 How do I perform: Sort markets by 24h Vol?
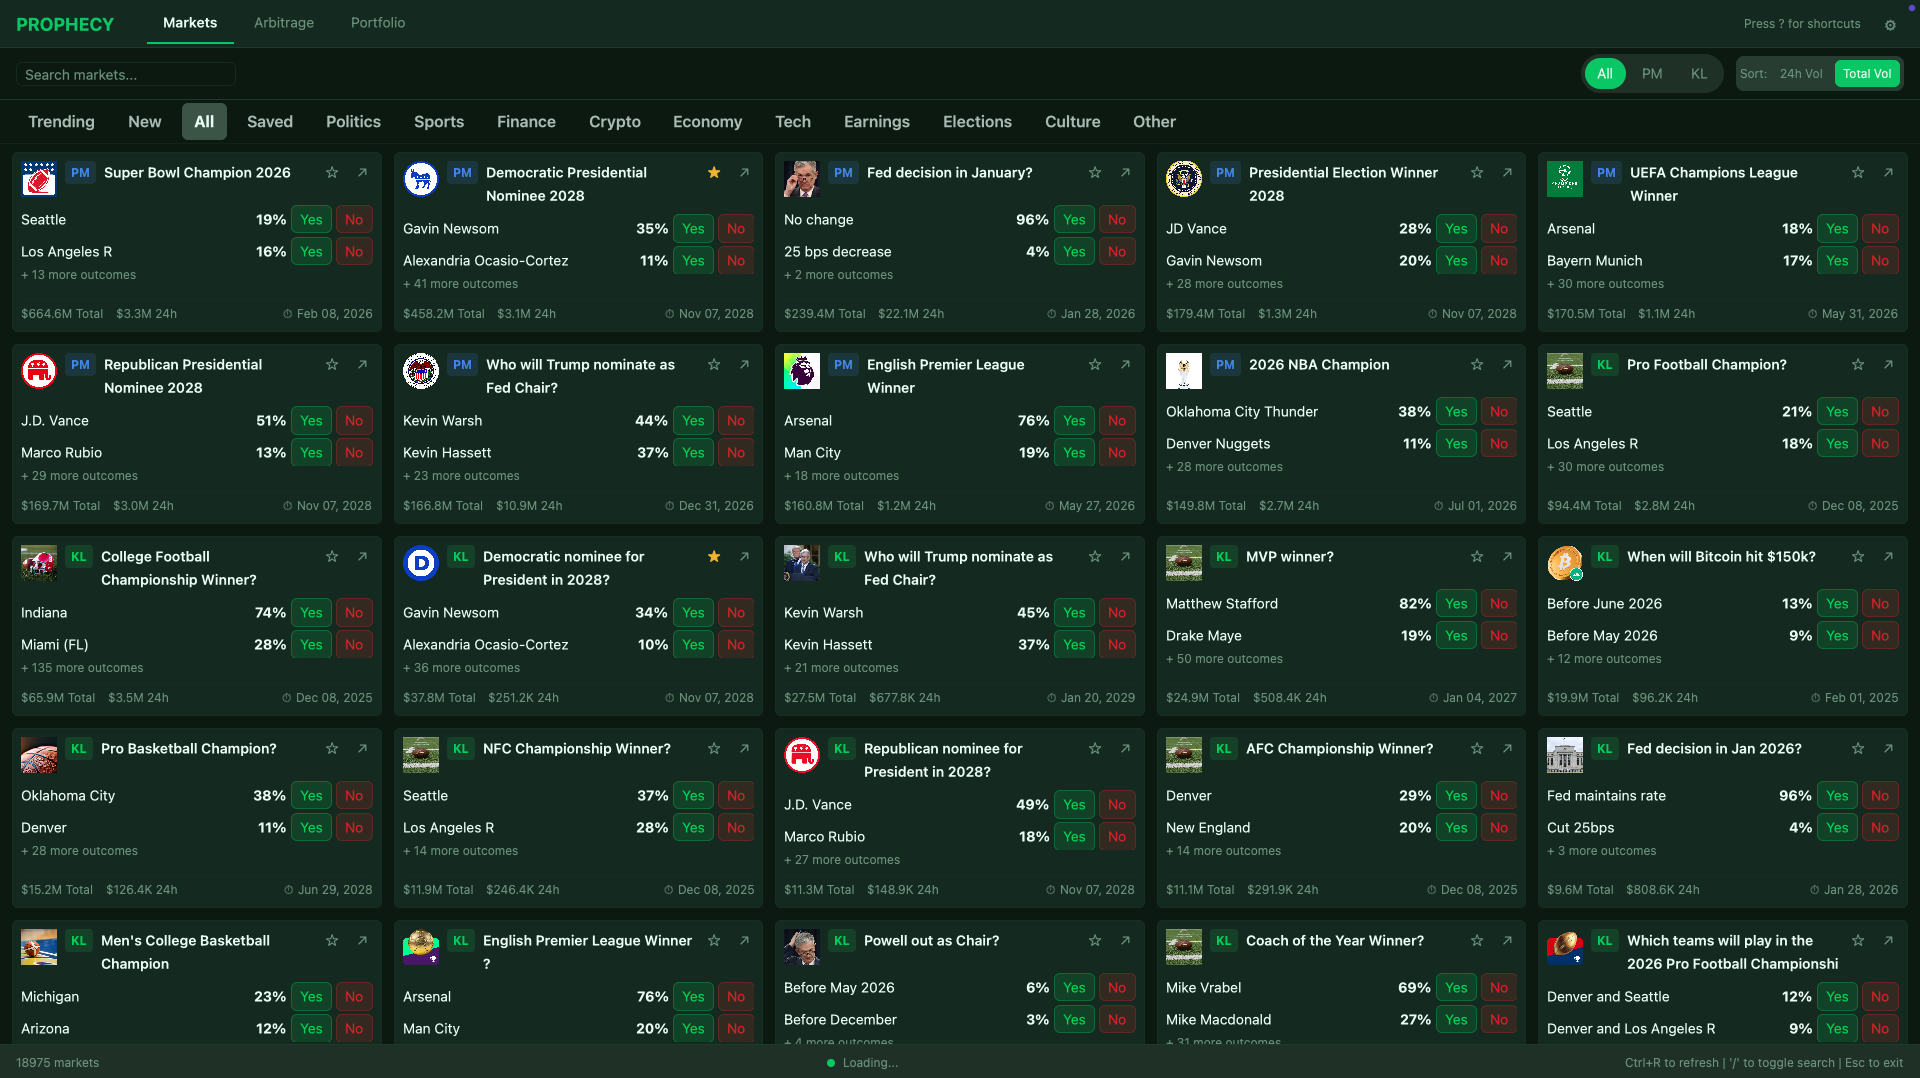click(x=1801, y=74)
